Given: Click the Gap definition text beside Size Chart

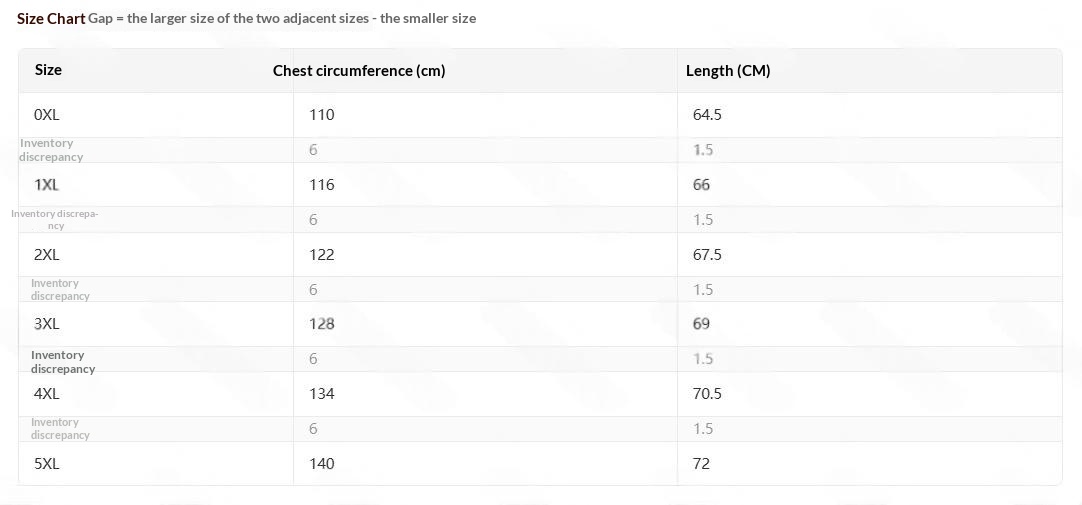Looking at the screenshot, I should pos(282,19).
